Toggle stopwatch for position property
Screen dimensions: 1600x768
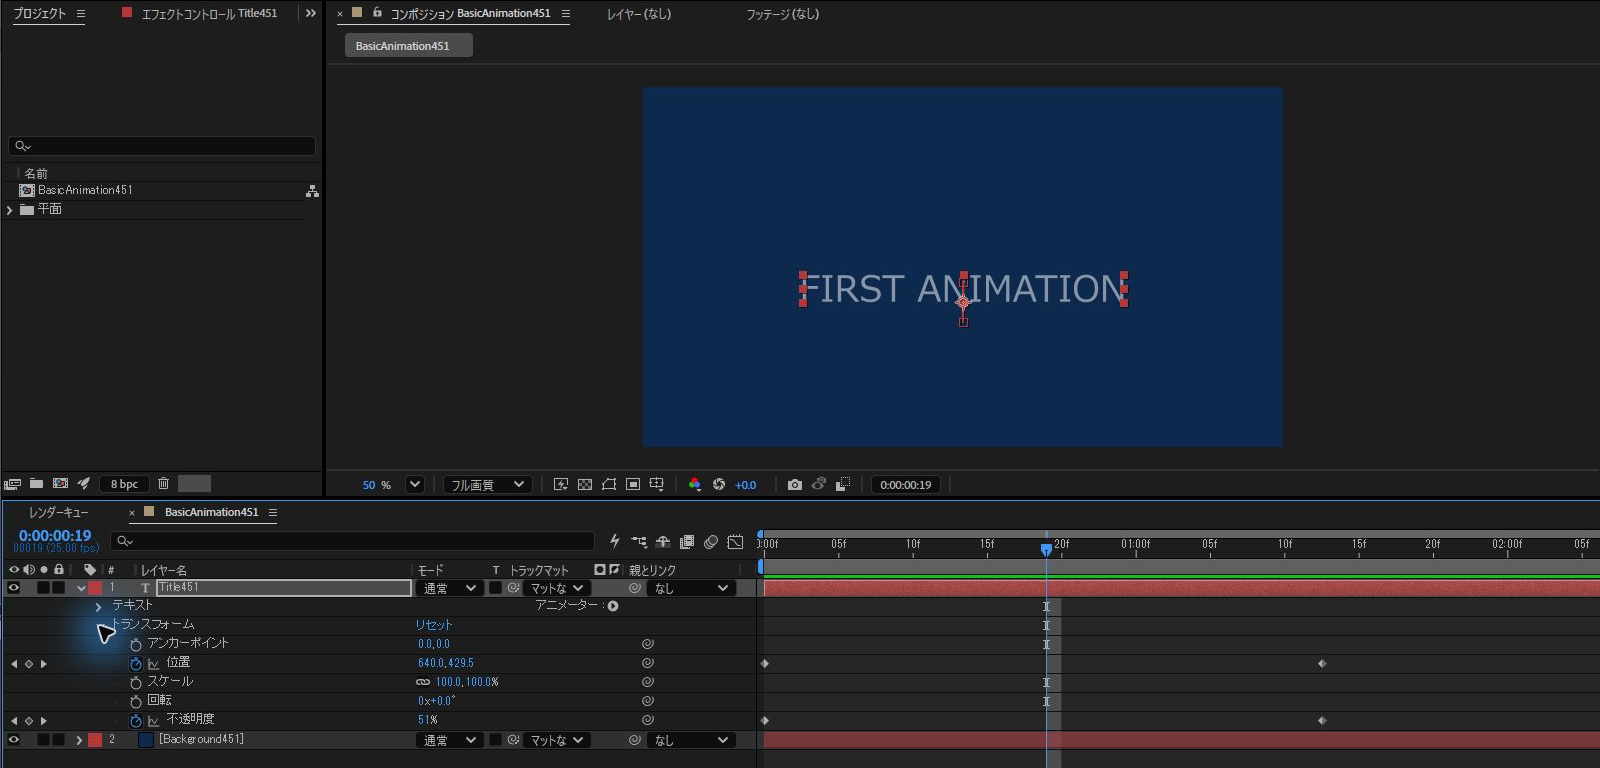[136, 663]
